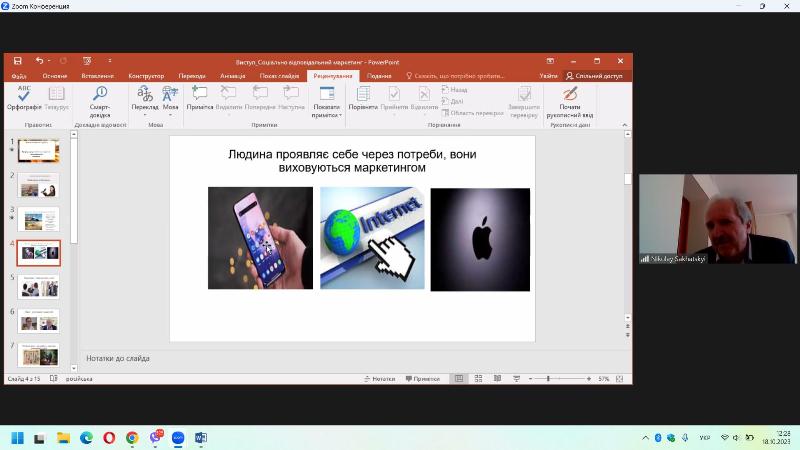
Task: Save the presentation with the floppy icon
Action: coord(17,61)
